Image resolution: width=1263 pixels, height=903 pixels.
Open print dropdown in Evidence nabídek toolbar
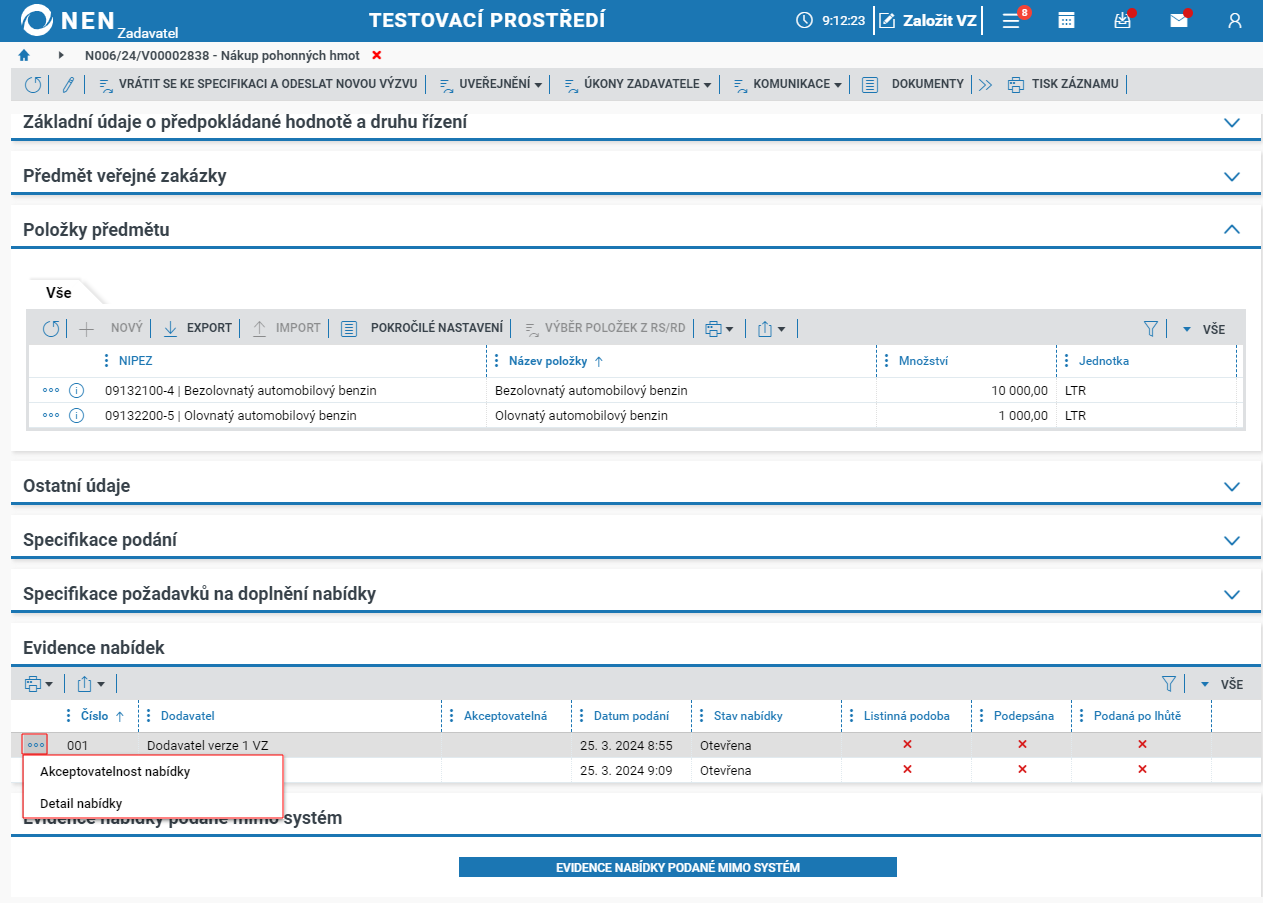click(x=38, y=684)
